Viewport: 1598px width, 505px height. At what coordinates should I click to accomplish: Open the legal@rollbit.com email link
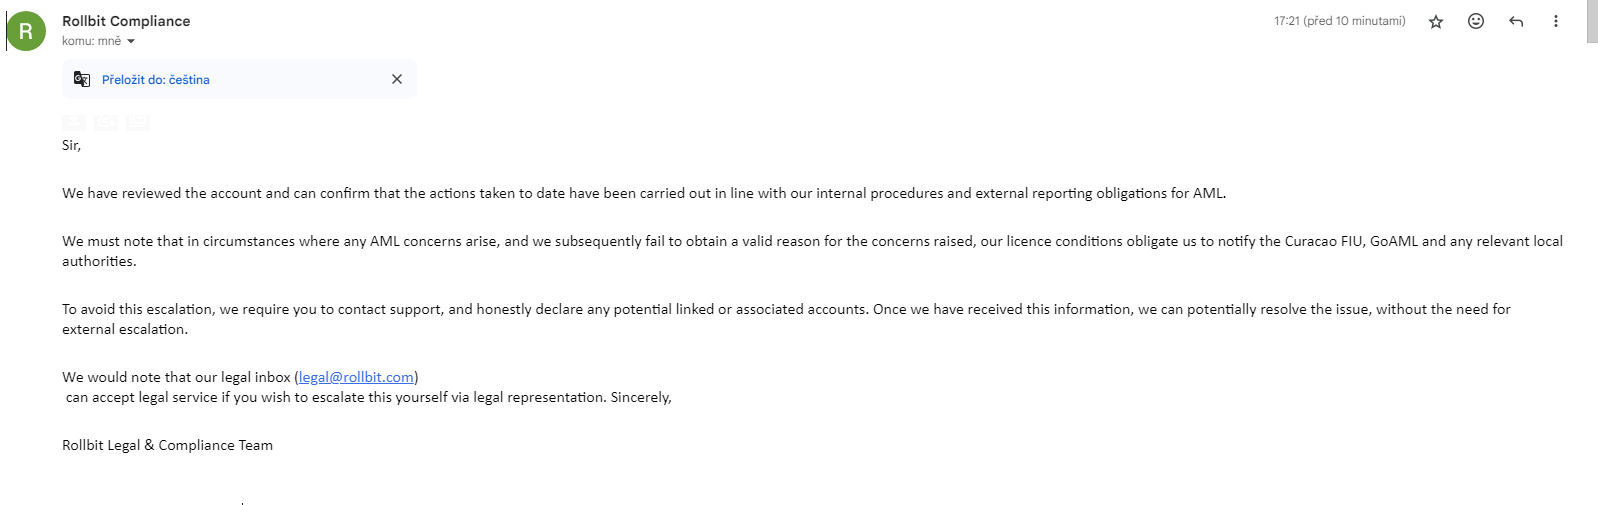[356, 377]
